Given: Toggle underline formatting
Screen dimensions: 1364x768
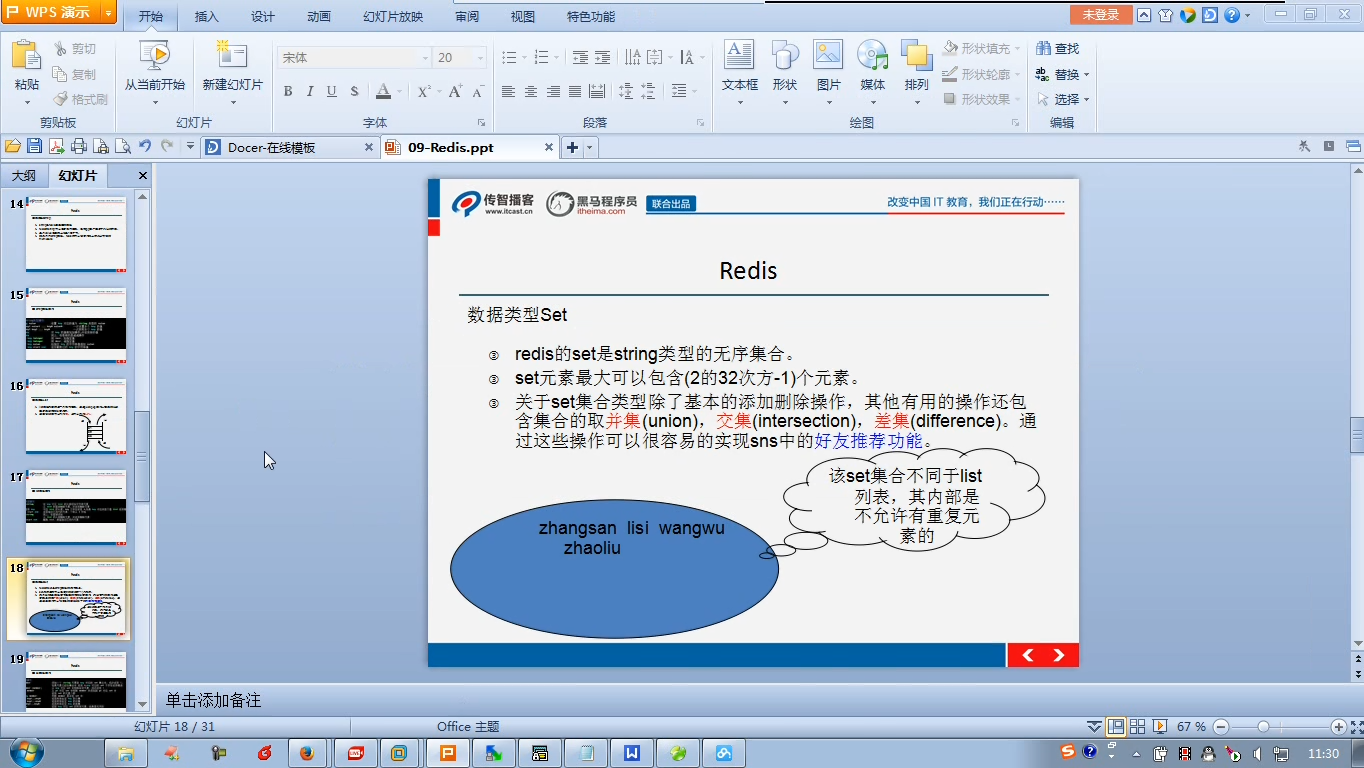Looking at the screenshot, I should [x=332, y=91].
